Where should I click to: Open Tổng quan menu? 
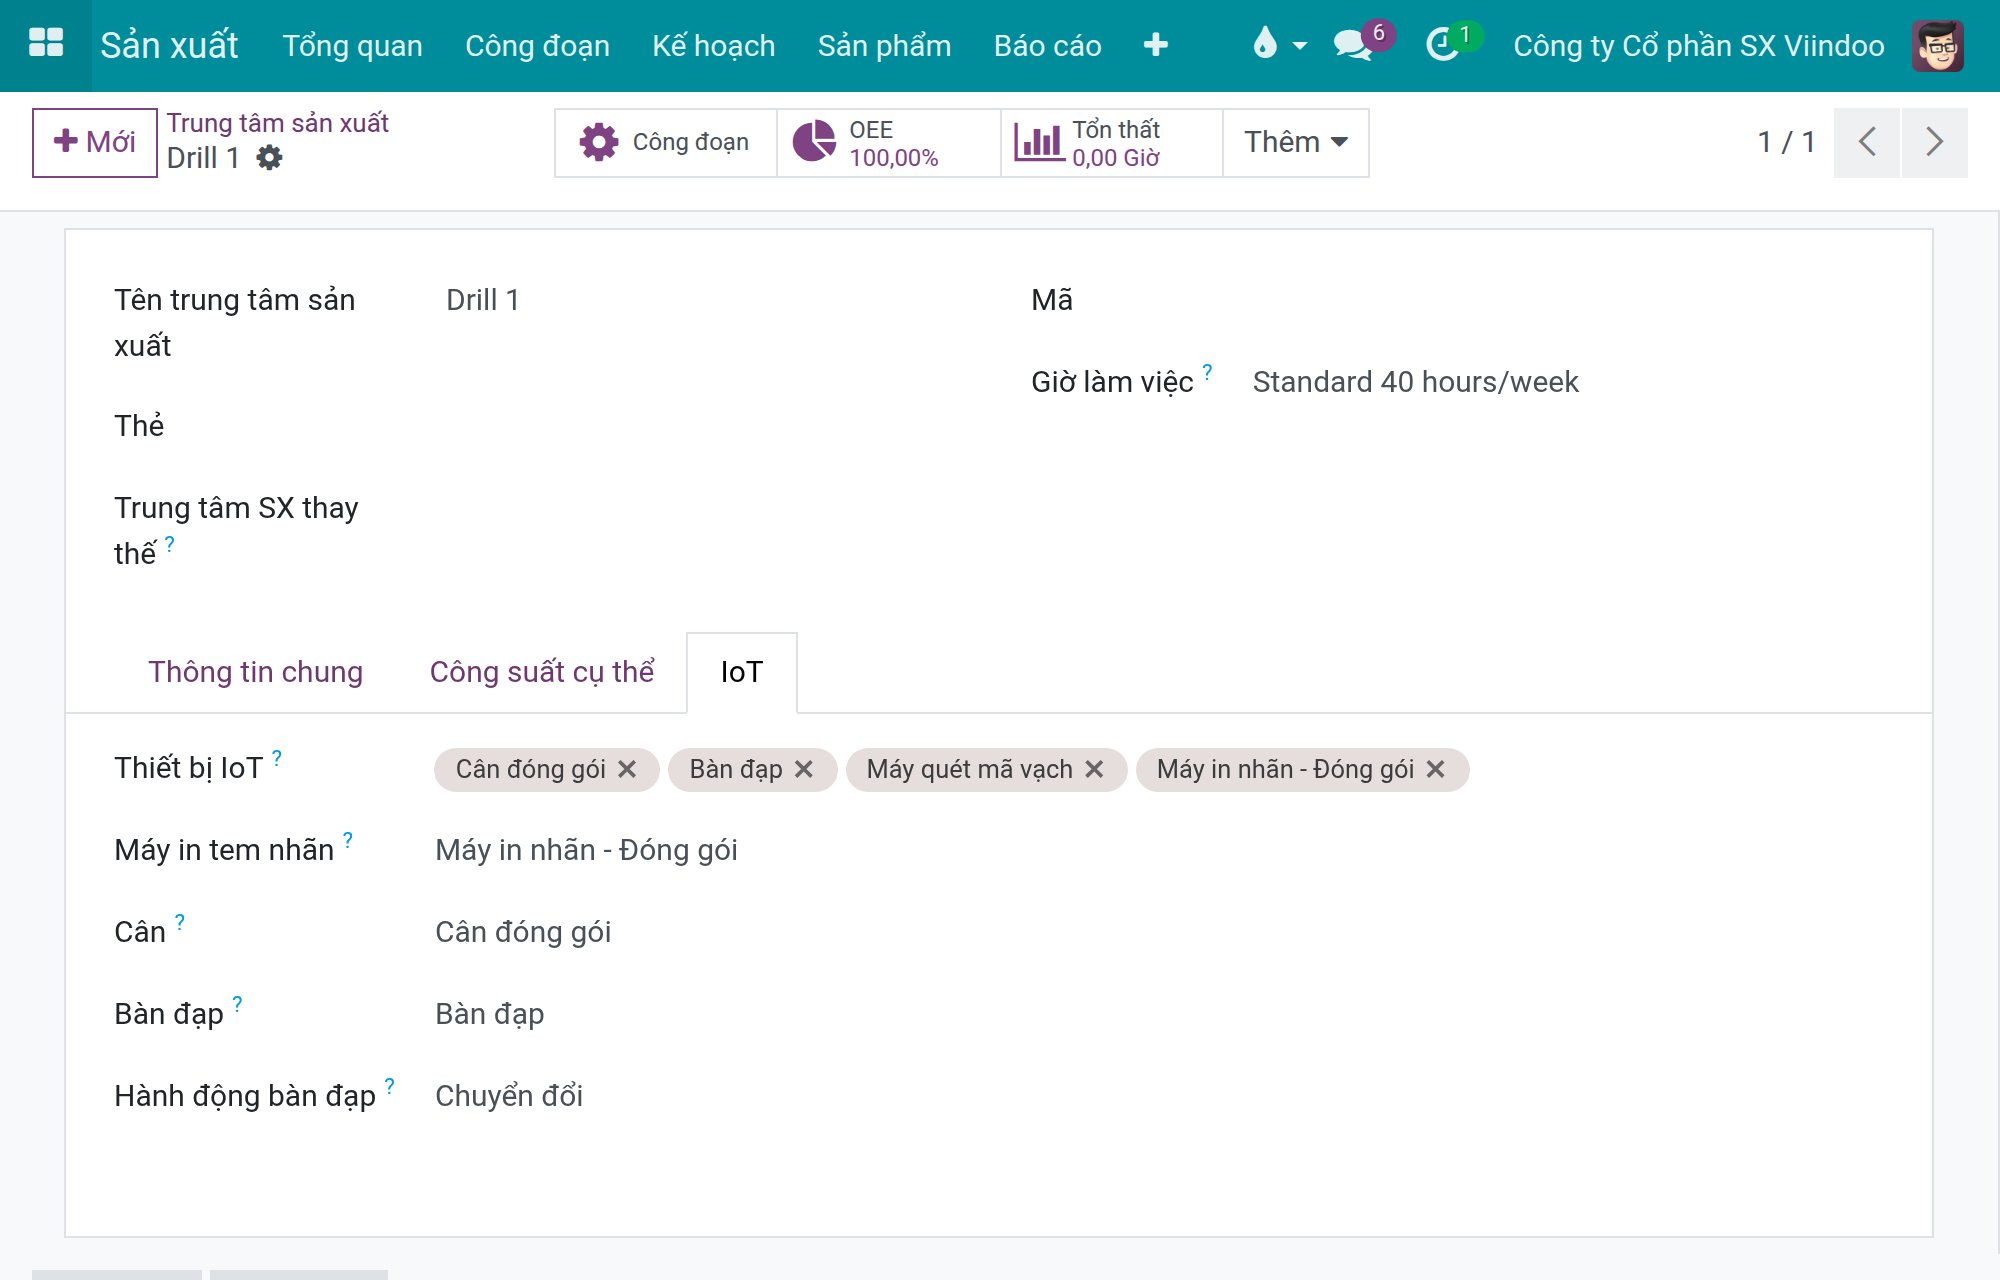(352, 46)
